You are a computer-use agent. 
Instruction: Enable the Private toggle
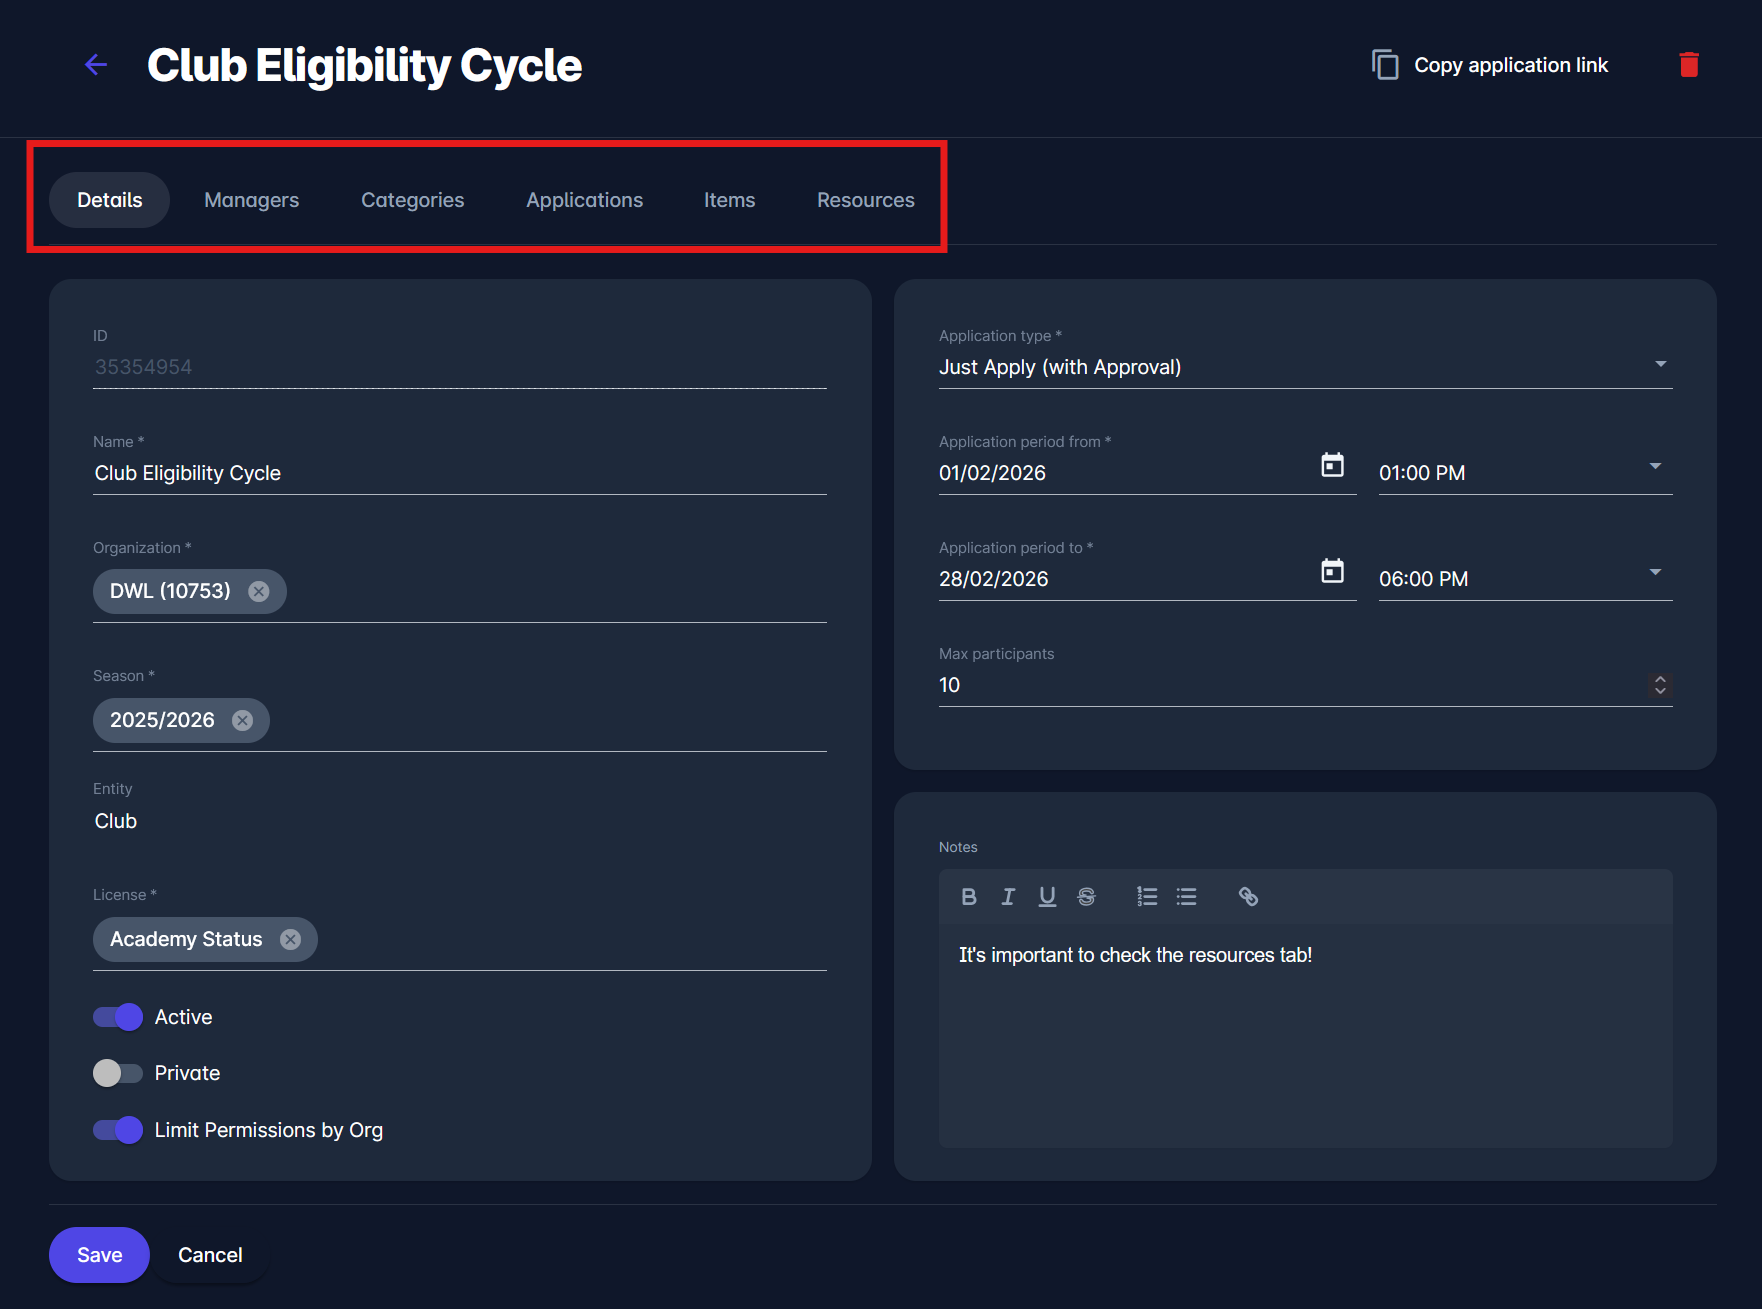[118, 1073]
